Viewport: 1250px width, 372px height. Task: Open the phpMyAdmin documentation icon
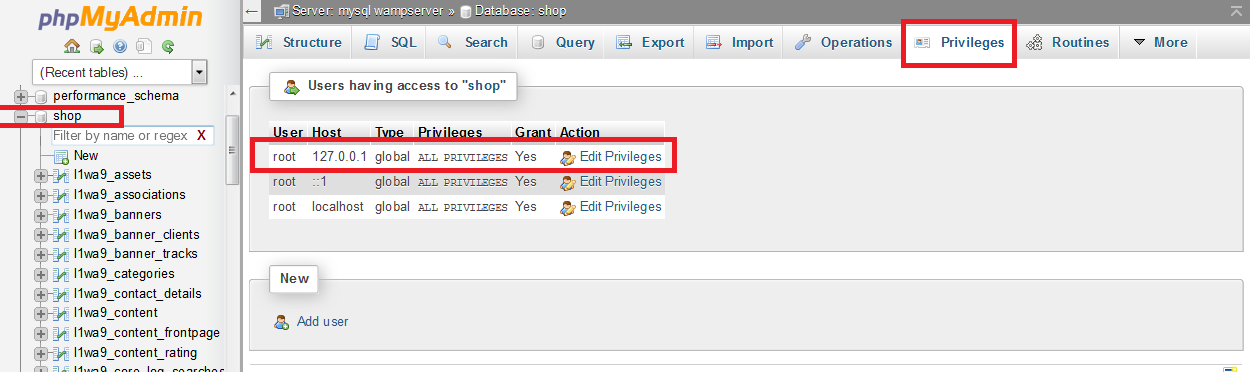coord(120,46)
